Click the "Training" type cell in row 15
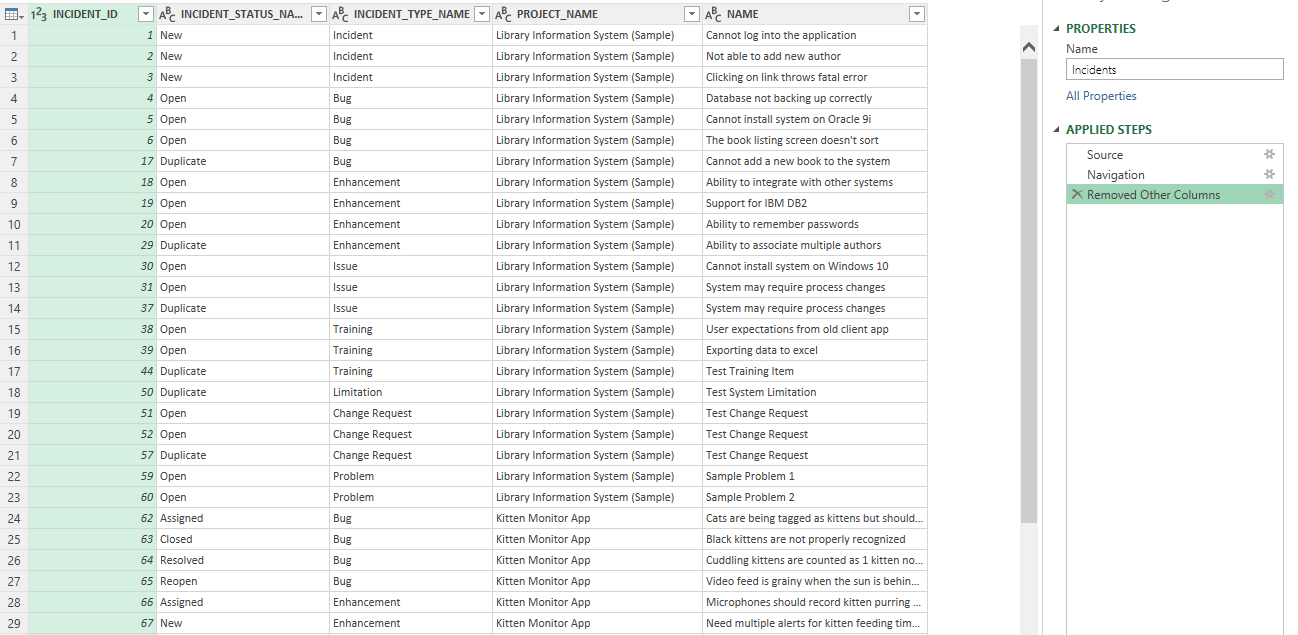1298x635 pixels. pyautogui.click(x=410, y=329)
